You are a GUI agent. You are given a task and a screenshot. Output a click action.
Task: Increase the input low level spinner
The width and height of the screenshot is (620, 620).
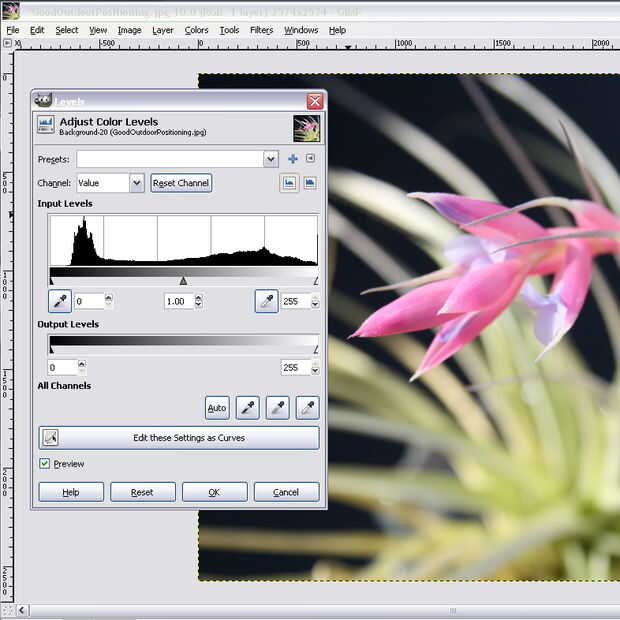109,297
